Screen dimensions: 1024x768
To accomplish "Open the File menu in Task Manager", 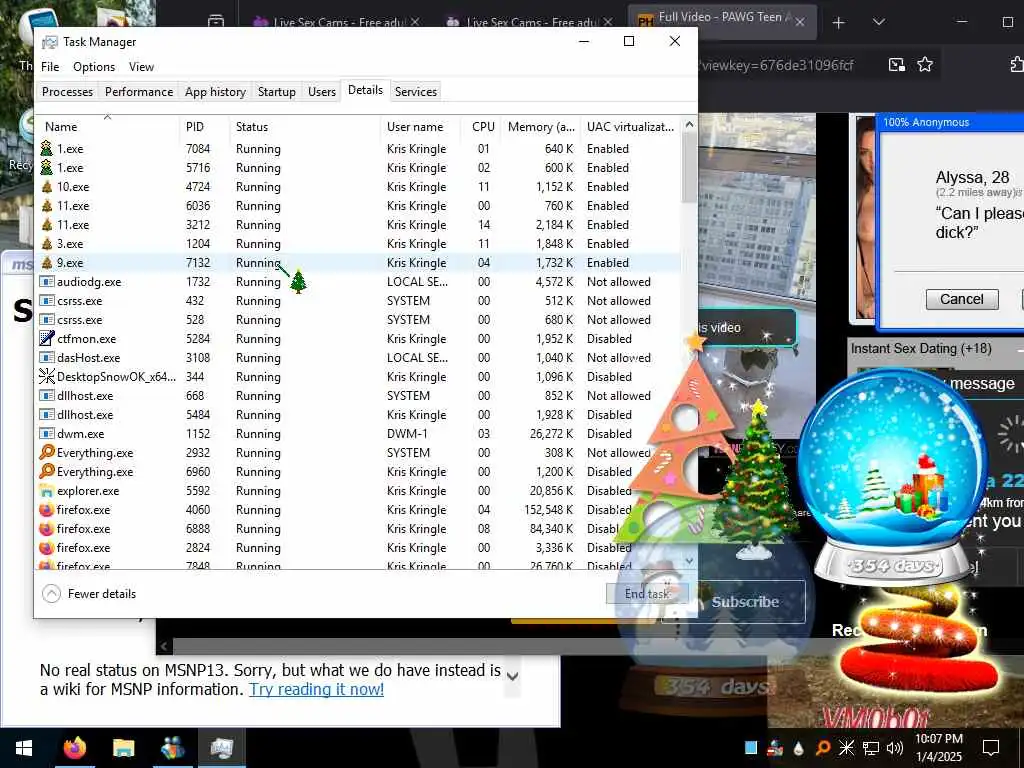I will 50,67.
